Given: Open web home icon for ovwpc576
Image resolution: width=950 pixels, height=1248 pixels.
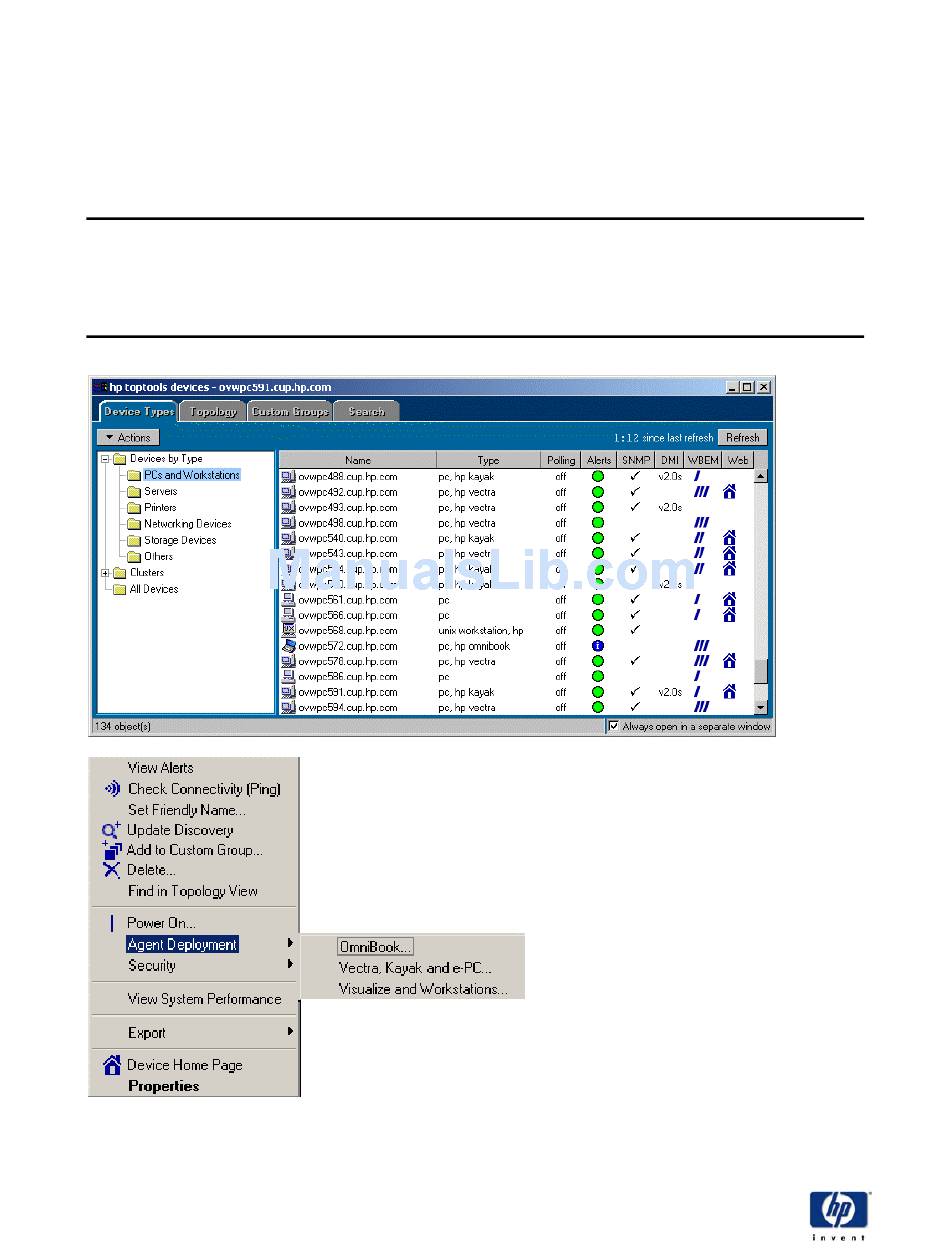Looking at the screenshot, I should coord(730,661).
